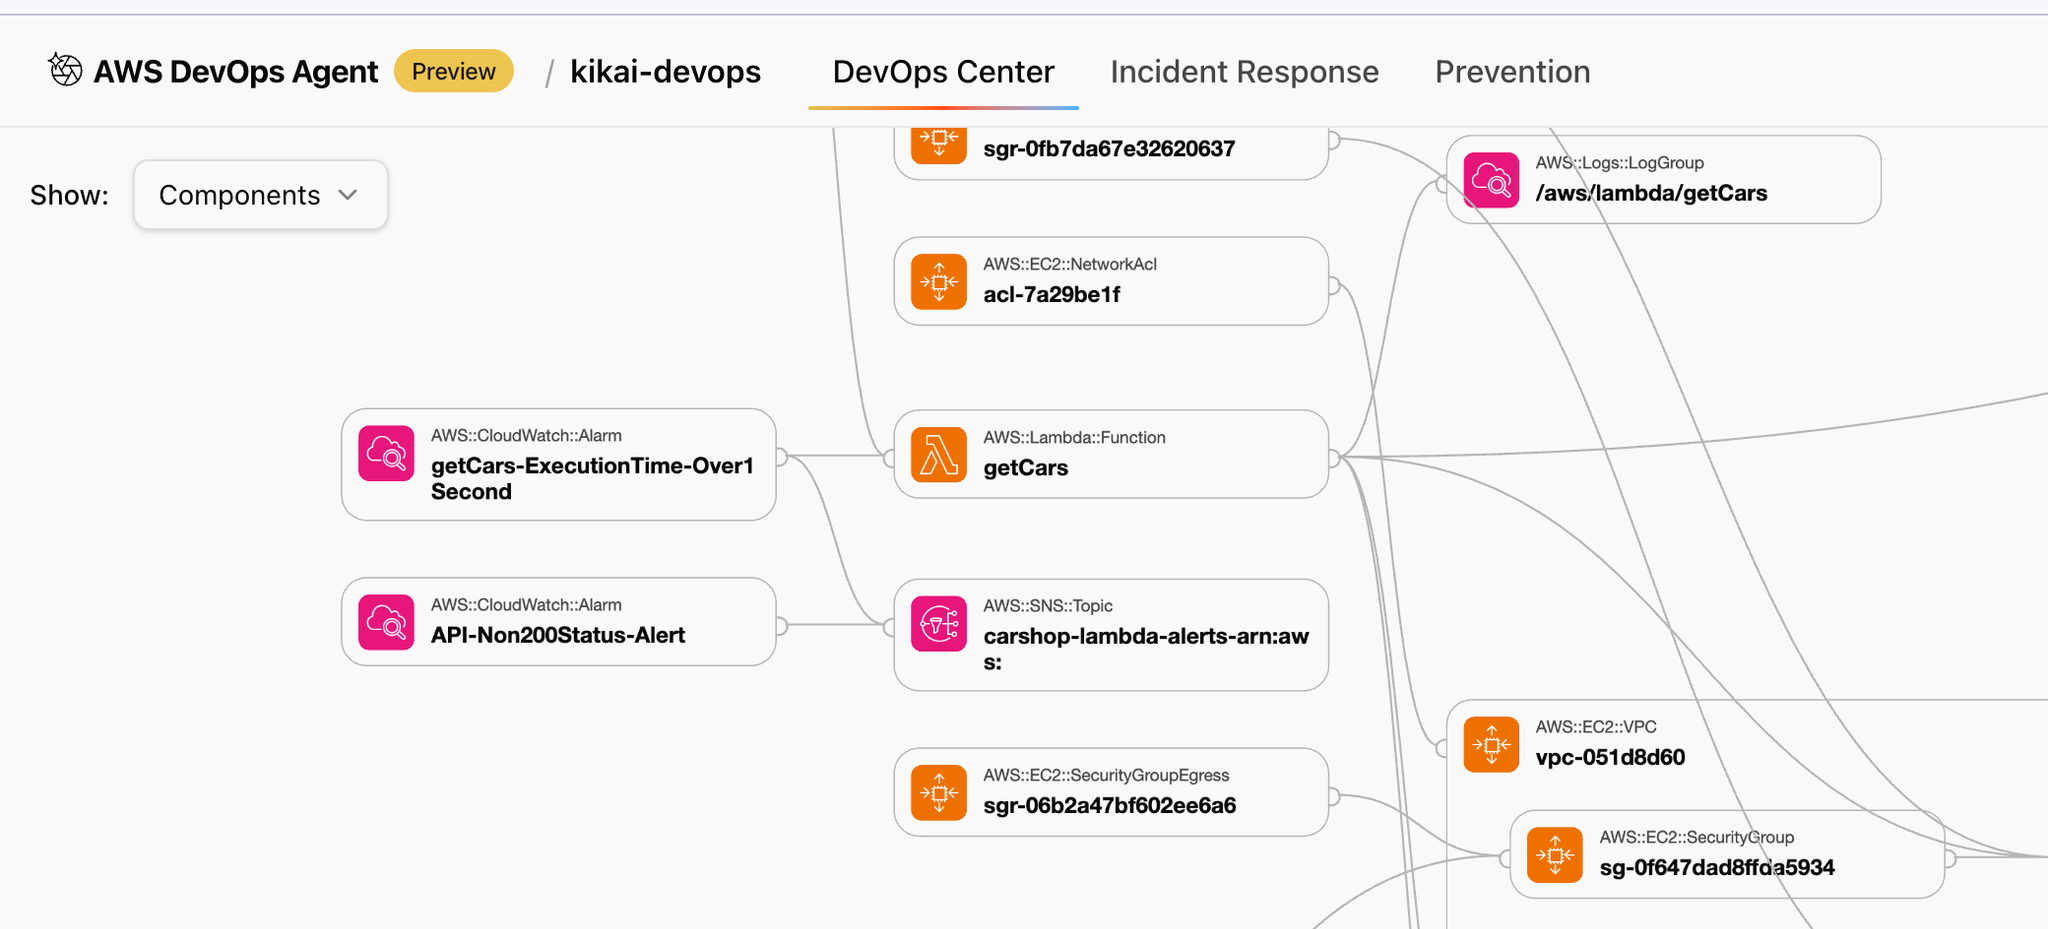Click the LogGroup icon for /aws/lambda/getCars
Screen dimensions: 2048x929
[1491, 180]
